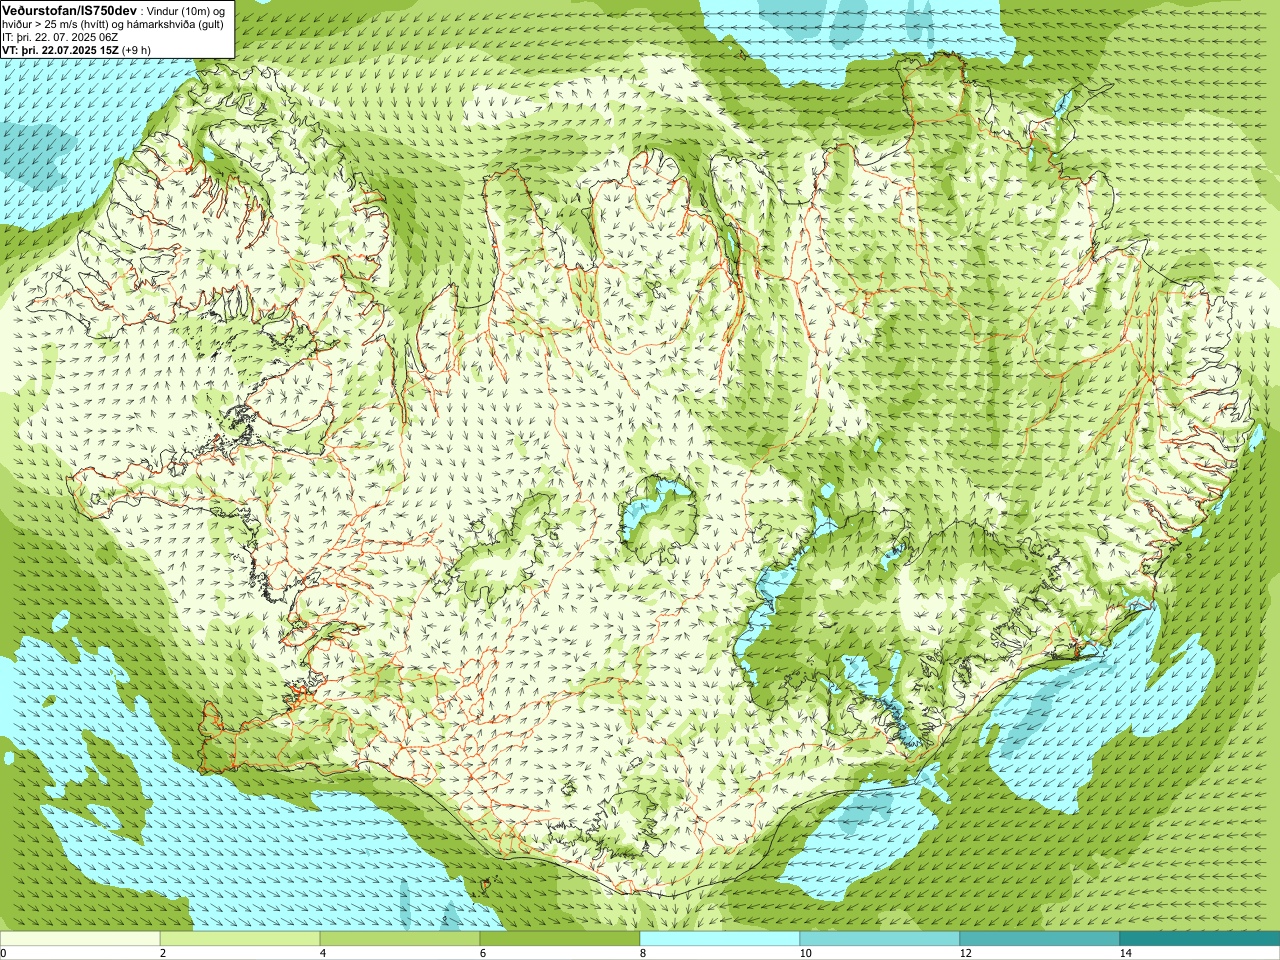Click the 'Vindur (10m) og' description text
The image size is (1280, 960).
click(x=187, y=11)
